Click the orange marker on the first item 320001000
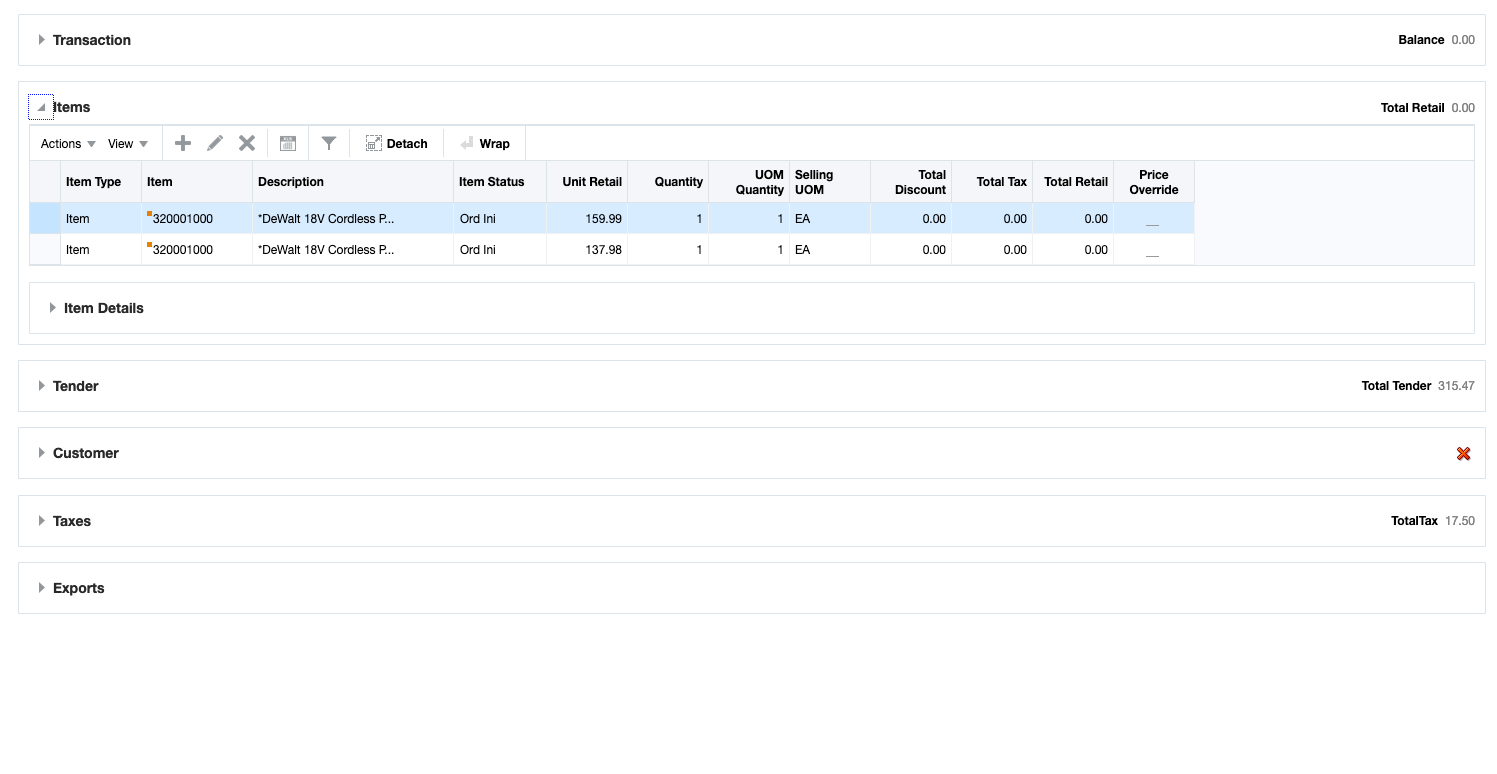Viewport: 1497px width, 774px height. pos(148,212)
